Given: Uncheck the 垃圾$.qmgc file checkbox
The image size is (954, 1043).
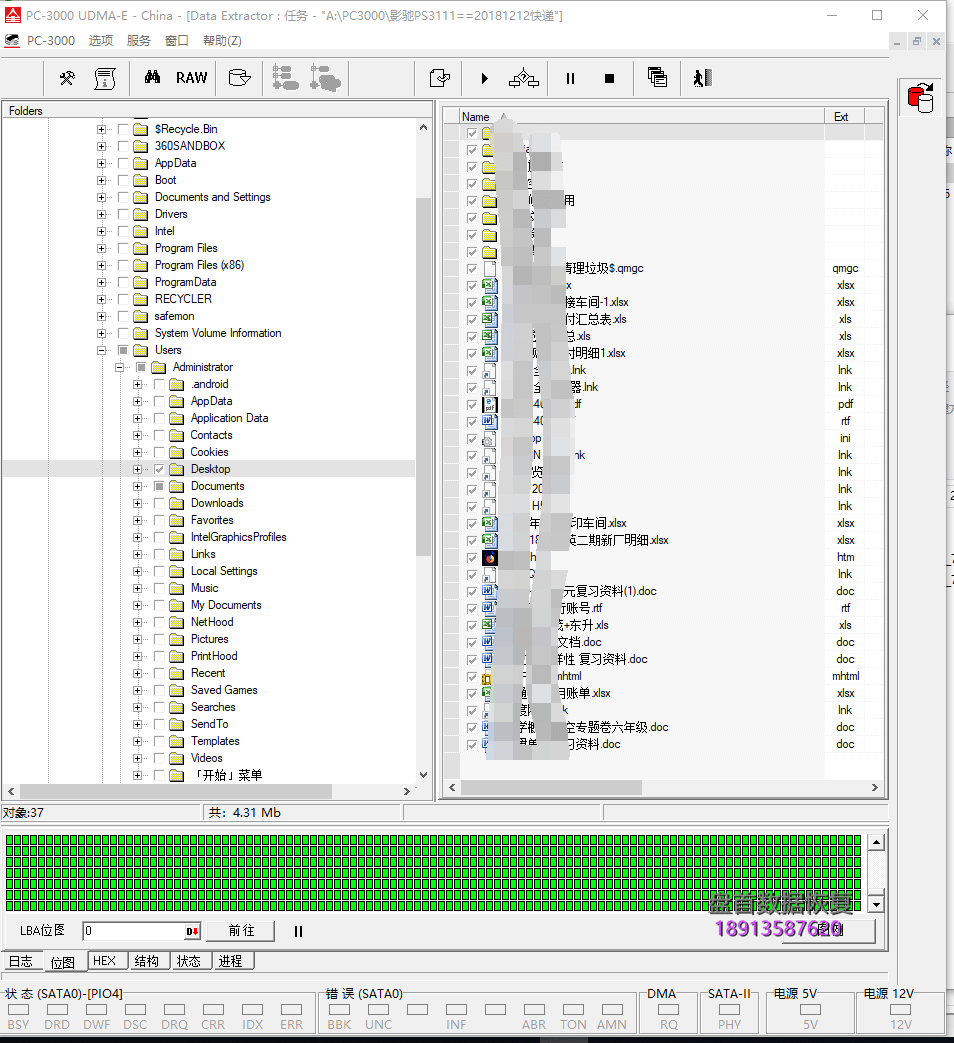Looking at the screenshot, I should click(x=472, y=269).
